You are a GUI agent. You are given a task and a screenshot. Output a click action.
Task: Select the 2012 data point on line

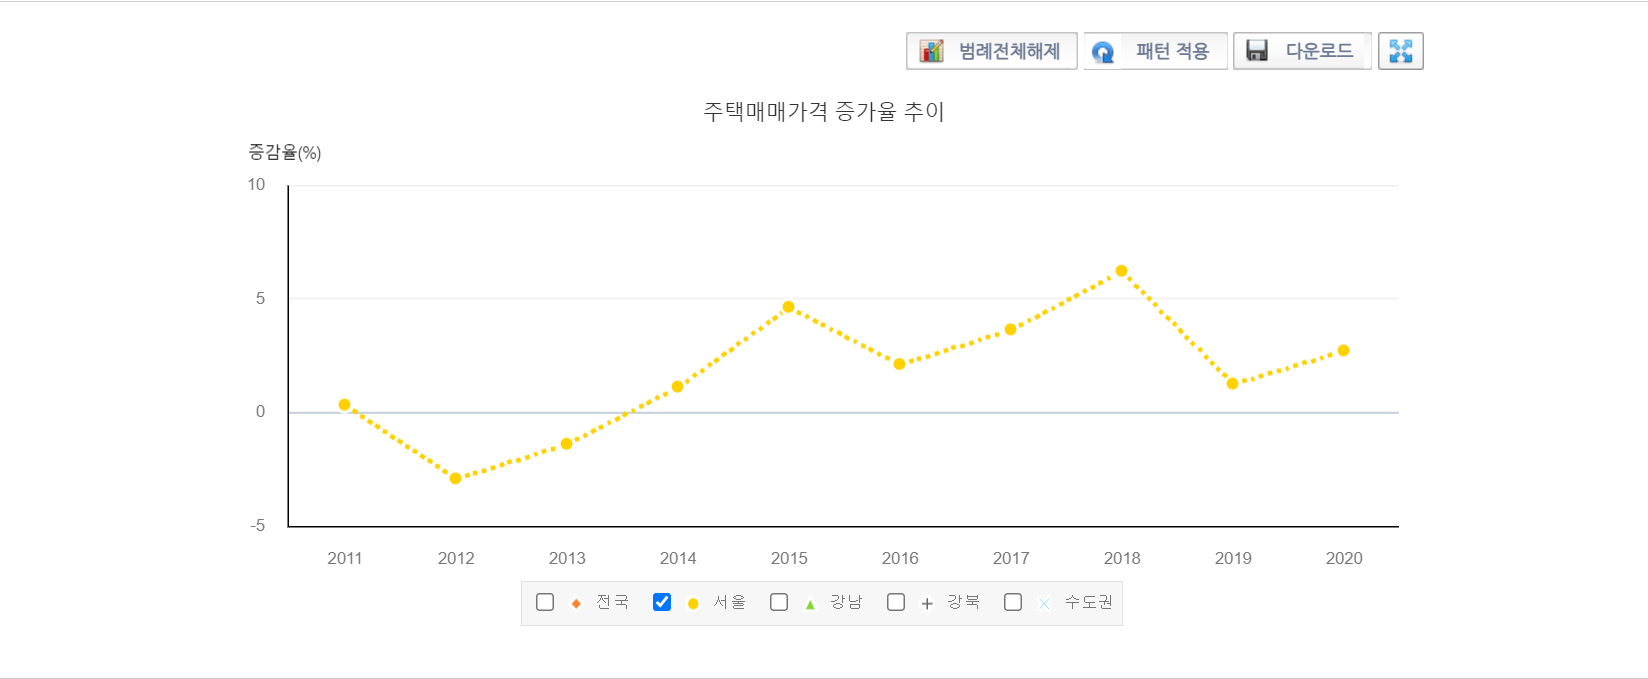pos(456,478)
